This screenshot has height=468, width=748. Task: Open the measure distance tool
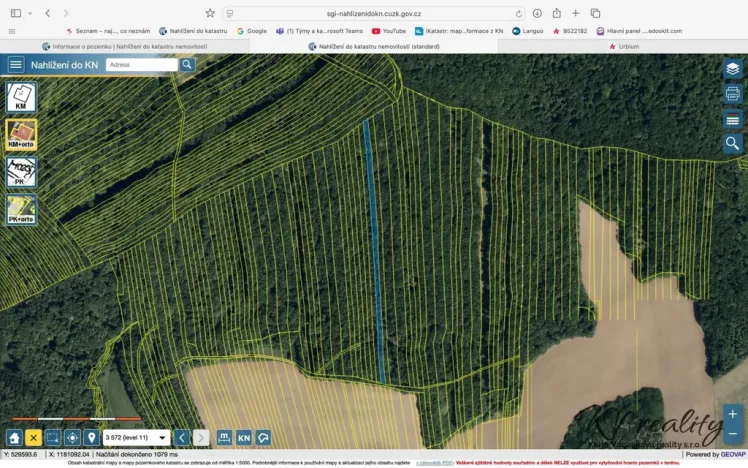coord(224,437)
